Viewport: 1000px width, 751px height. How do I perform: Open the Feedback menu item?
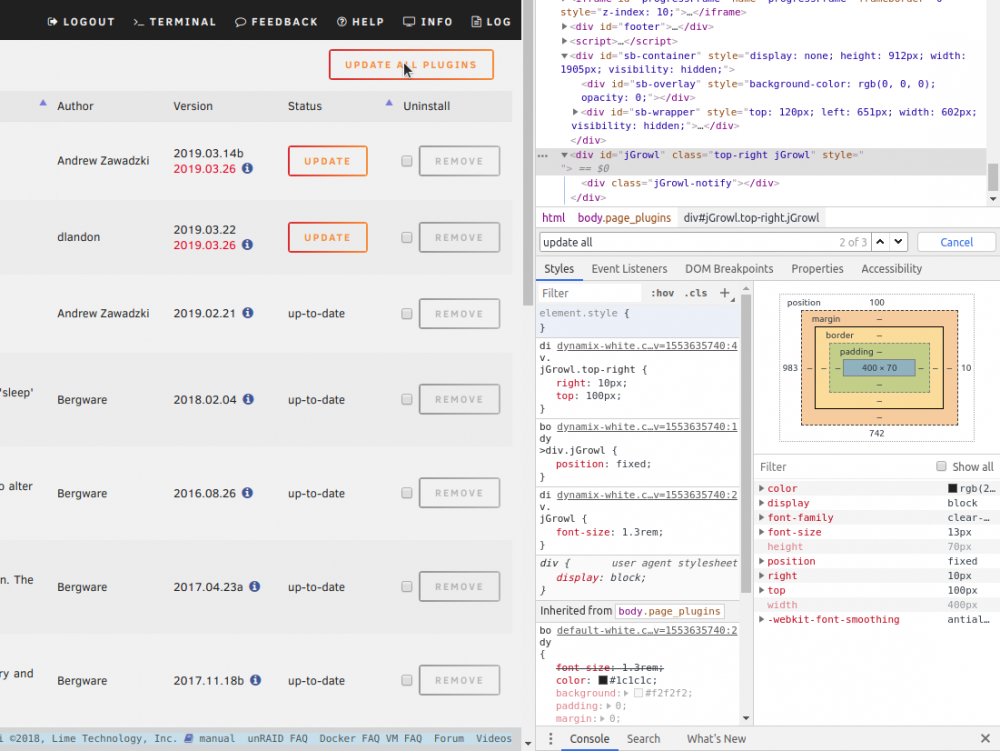[x=276, y=22]
